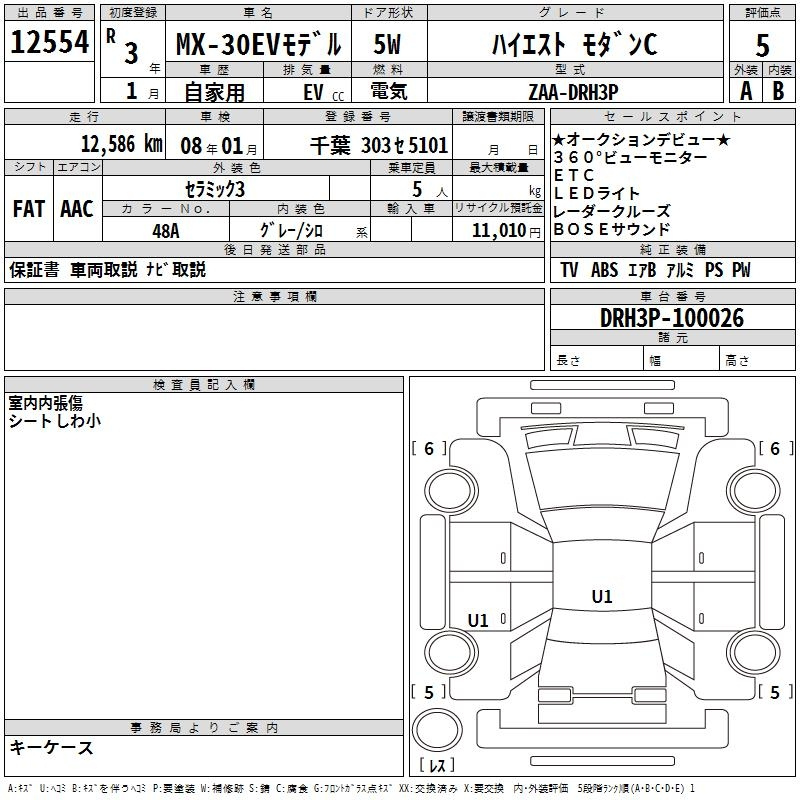Screen dimensions: 800x800
Task: Select the LEDライト sales point
Action: 596,193
